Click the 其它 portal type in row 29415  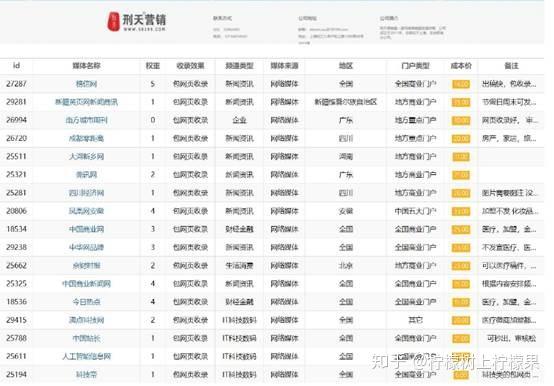coord(416,320)
